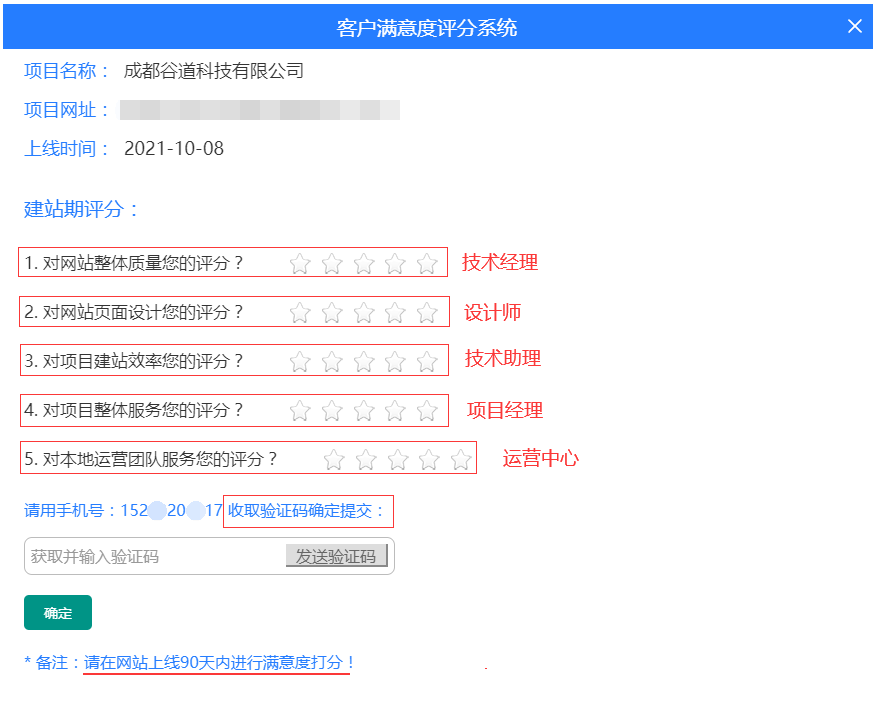This screenshot has height=721, width=877.
Task: Choose third star for overall project service
Action: [x=364, y=411]
